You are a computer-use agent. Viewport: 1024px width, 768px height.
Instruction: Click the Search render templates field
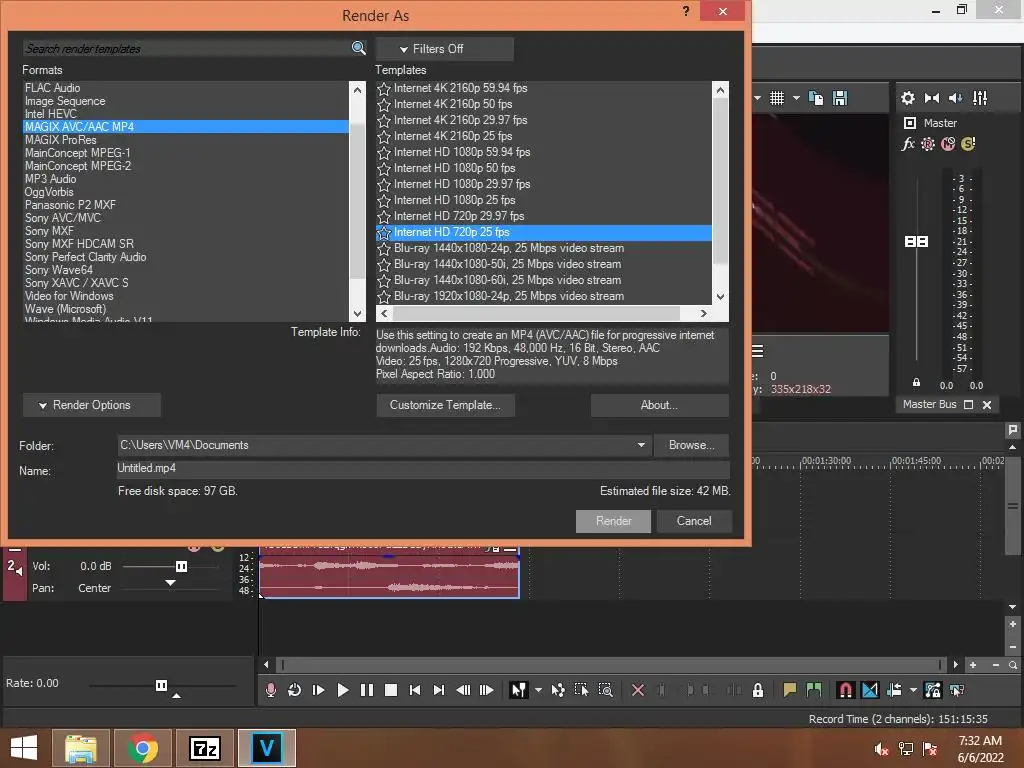pos(186,48)
